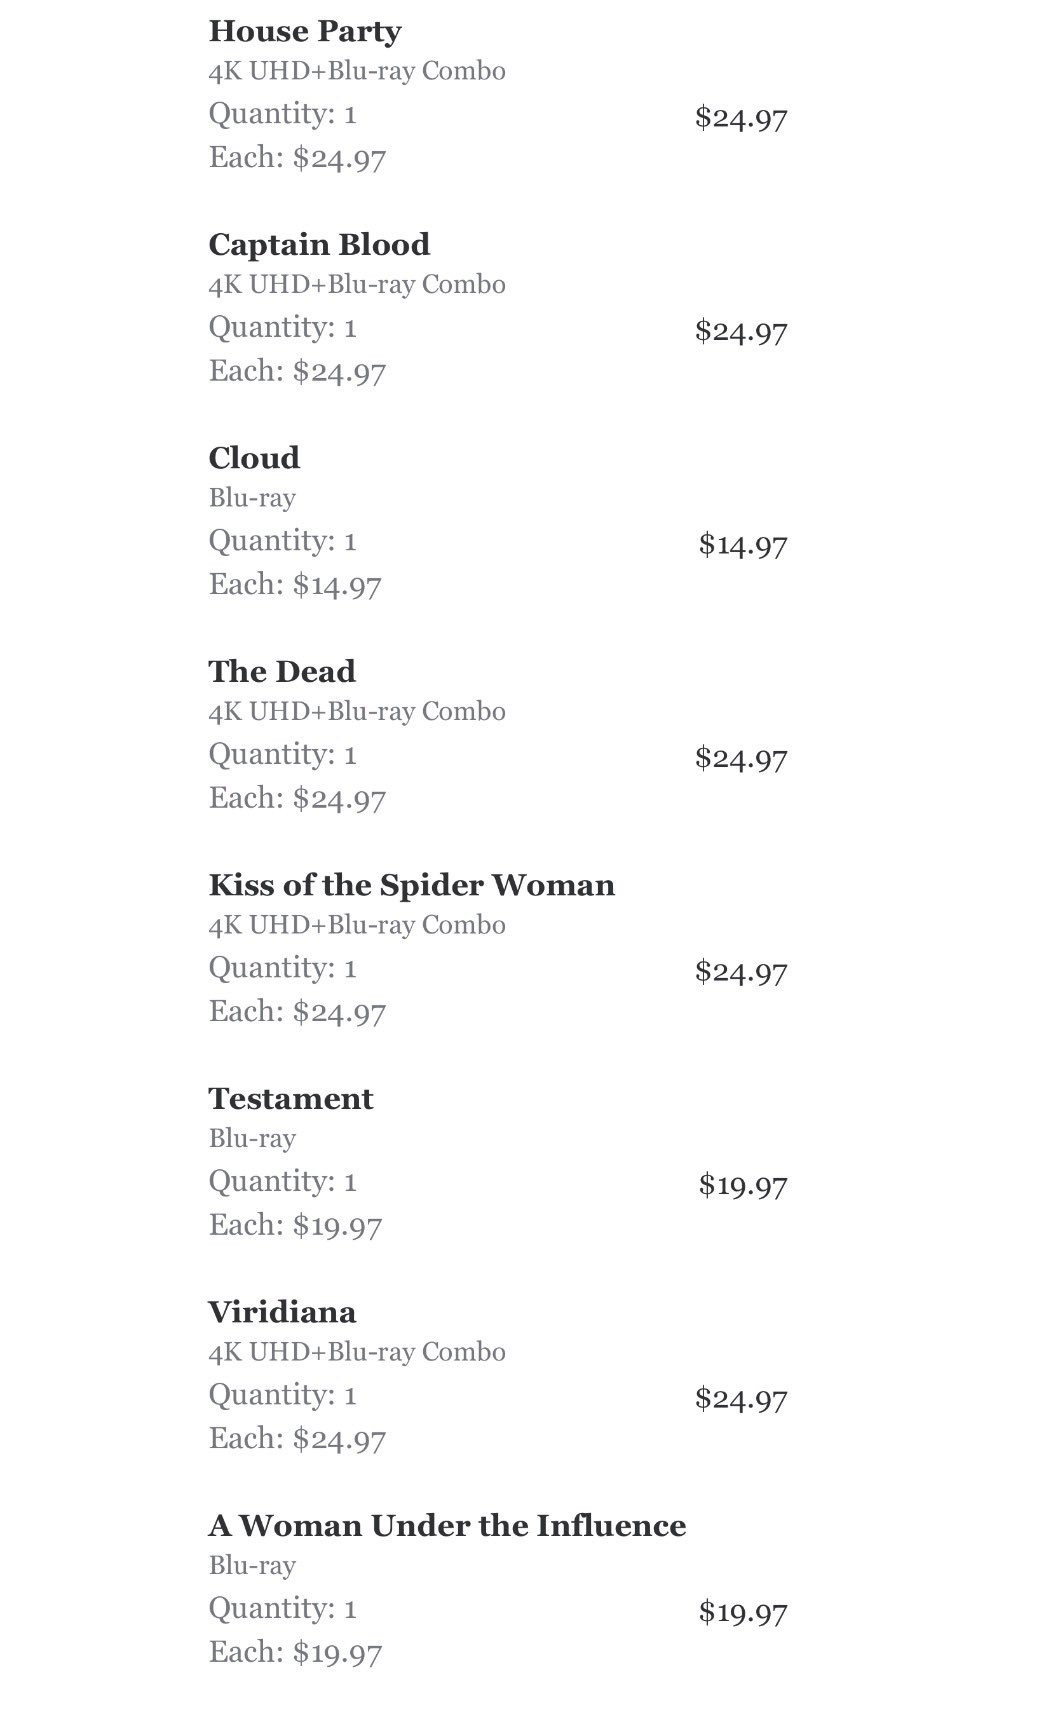Image resolution: width=1064 pixels, height=1709 pixels.
Task: Click Testament's line total on the right
Action: point(743,1185)
